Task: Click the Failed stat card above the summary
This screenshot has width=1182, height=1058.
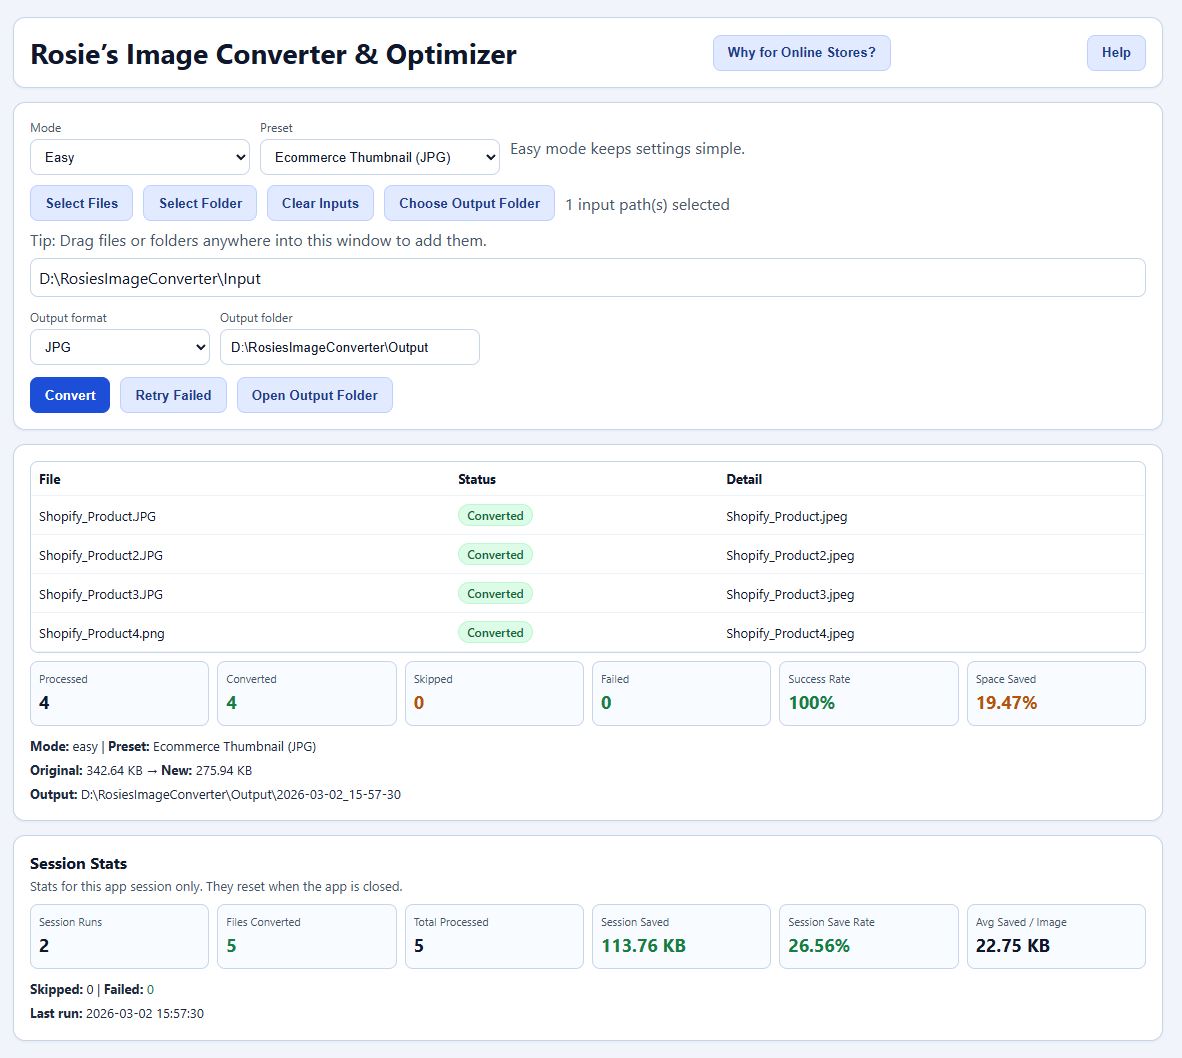Action: (x=681, y=693)
